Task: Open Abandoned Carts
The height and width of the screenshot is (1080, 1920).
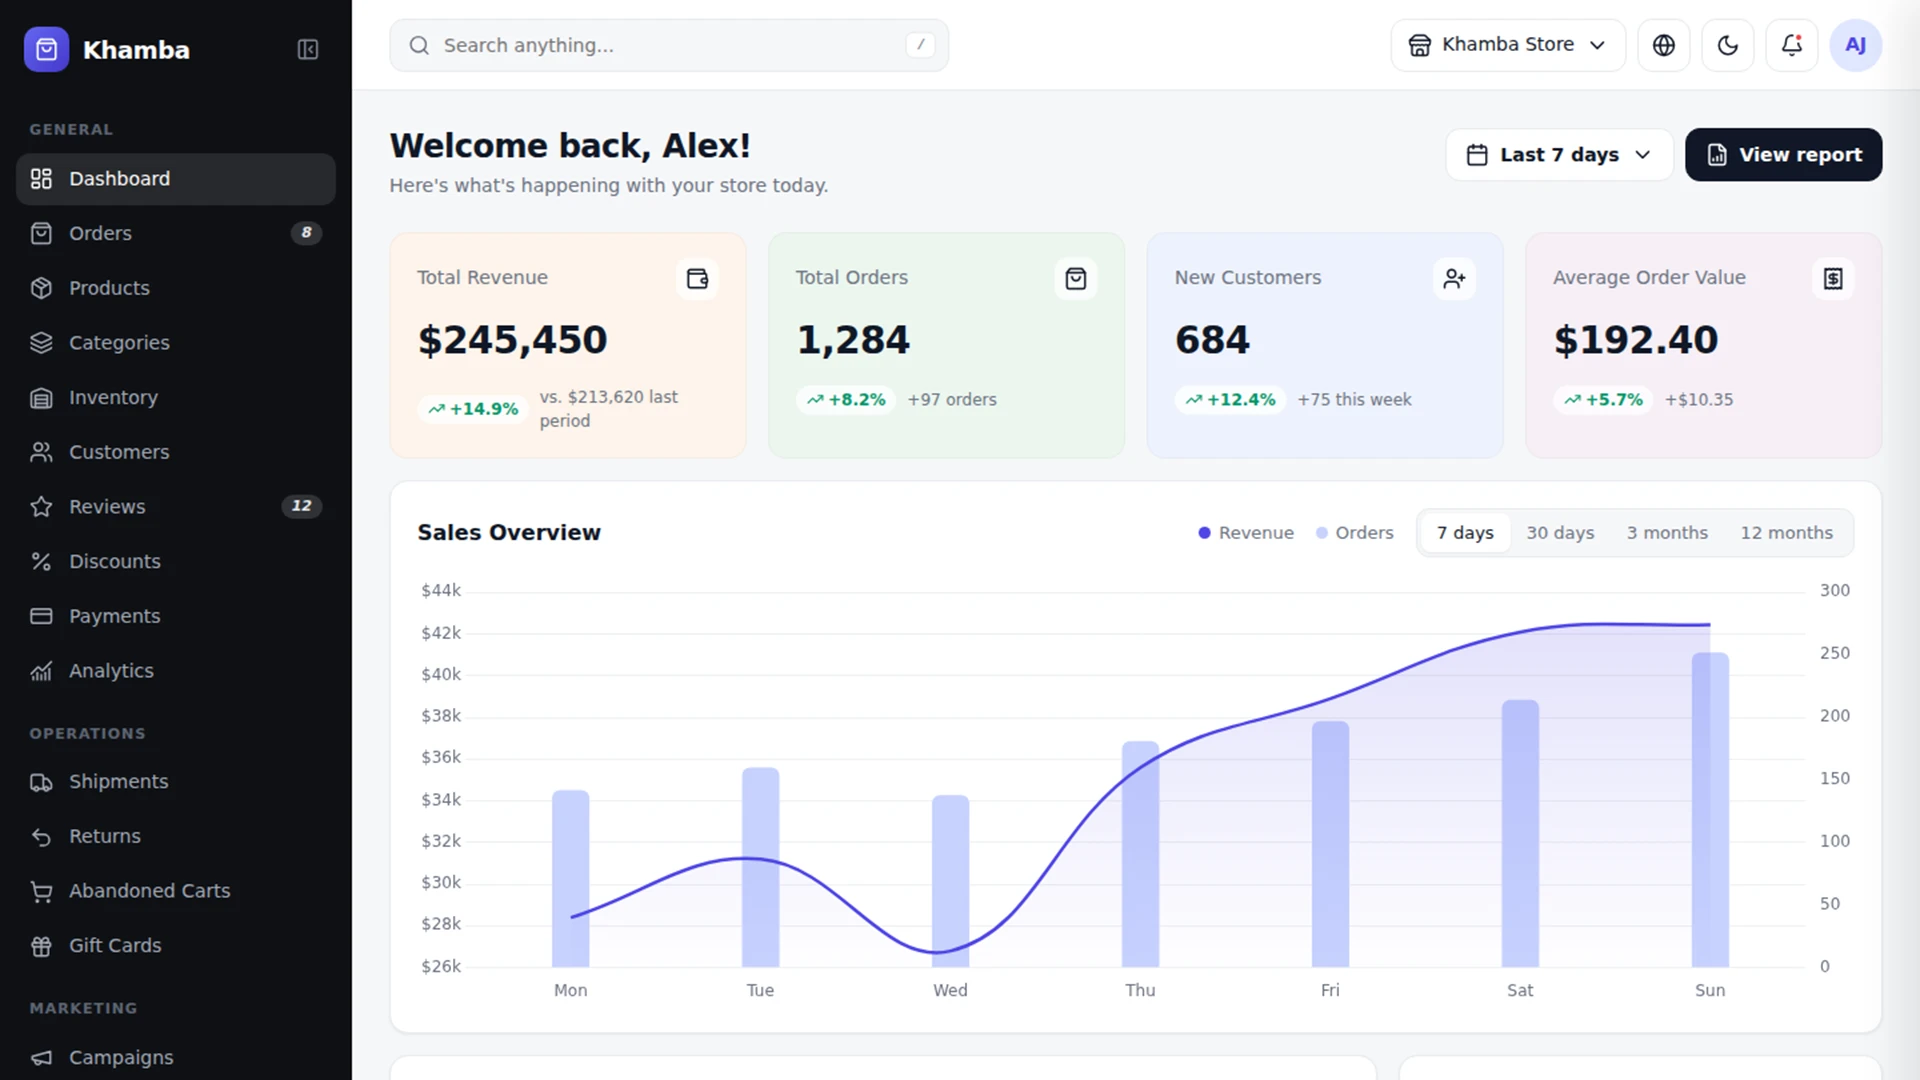Action: 176,891
